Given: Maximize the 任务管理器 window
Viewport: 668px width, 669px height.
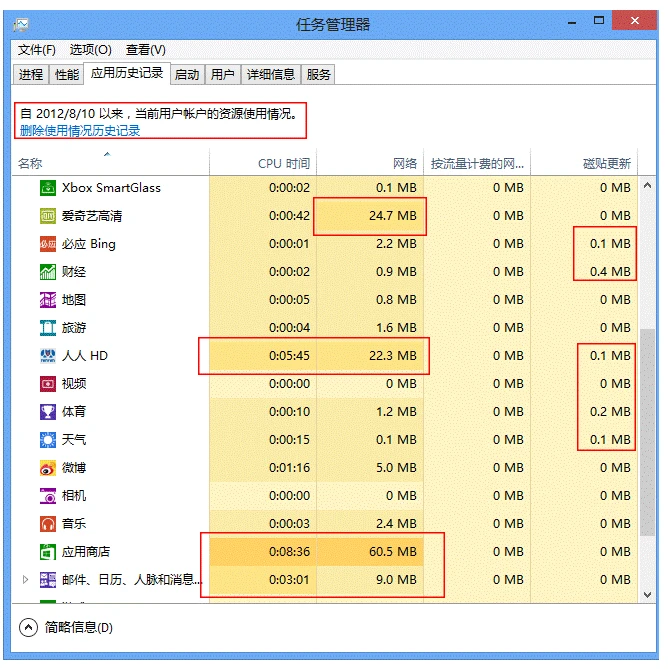Looking at the screenshot, I should click(599, 20).
